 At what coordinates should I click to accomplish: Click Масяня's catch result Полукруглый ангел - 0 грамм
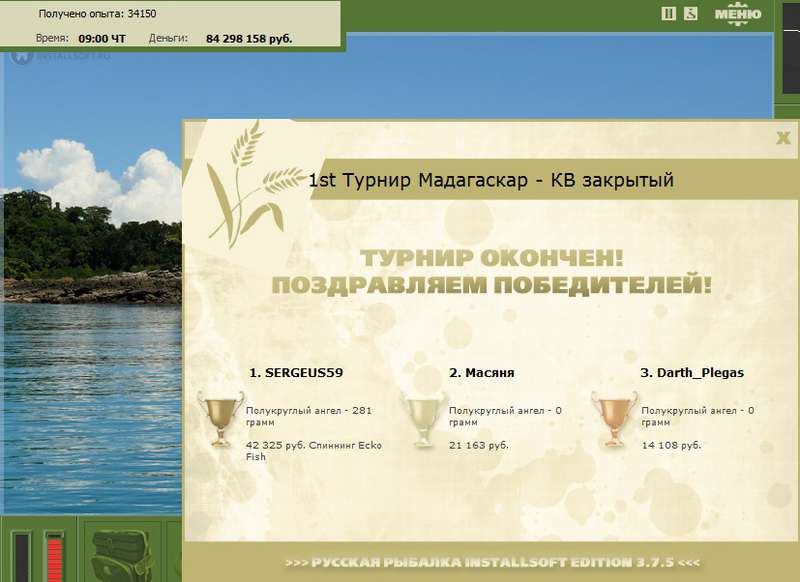[x=505, y=416]
